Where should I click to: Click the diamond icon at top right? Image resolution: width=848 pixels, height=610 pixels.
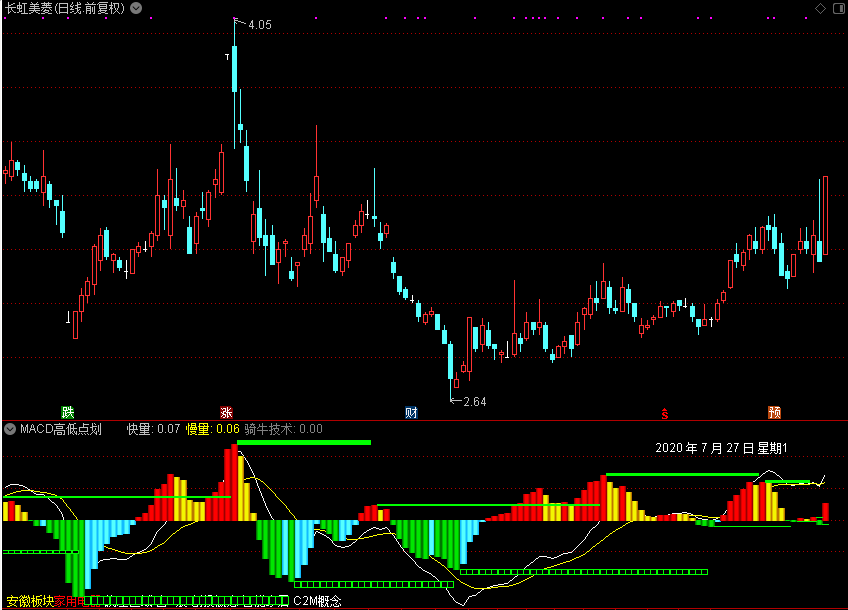(x=820, y=8)
